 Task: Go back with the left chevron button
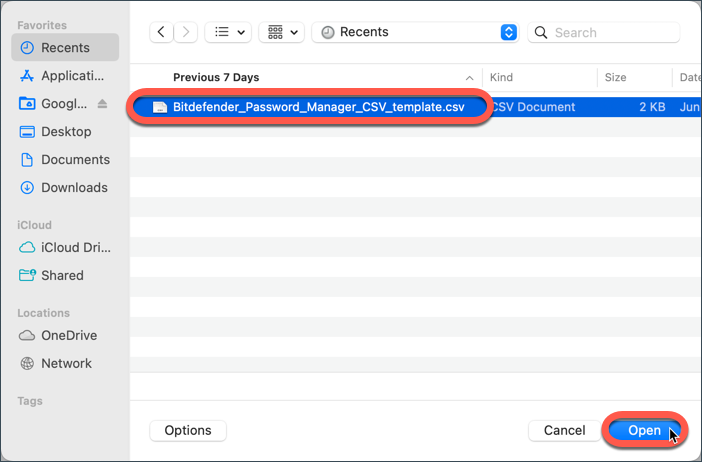click(161, 32)
